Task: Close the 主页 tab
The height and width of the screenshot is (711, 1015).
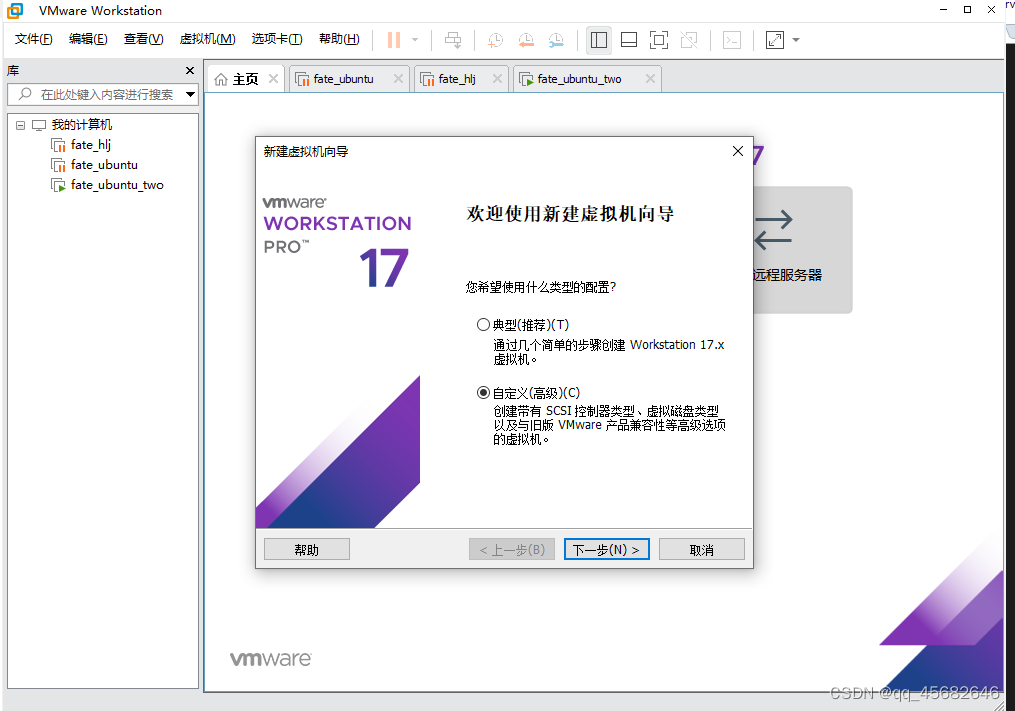Action: click(273, 78)
